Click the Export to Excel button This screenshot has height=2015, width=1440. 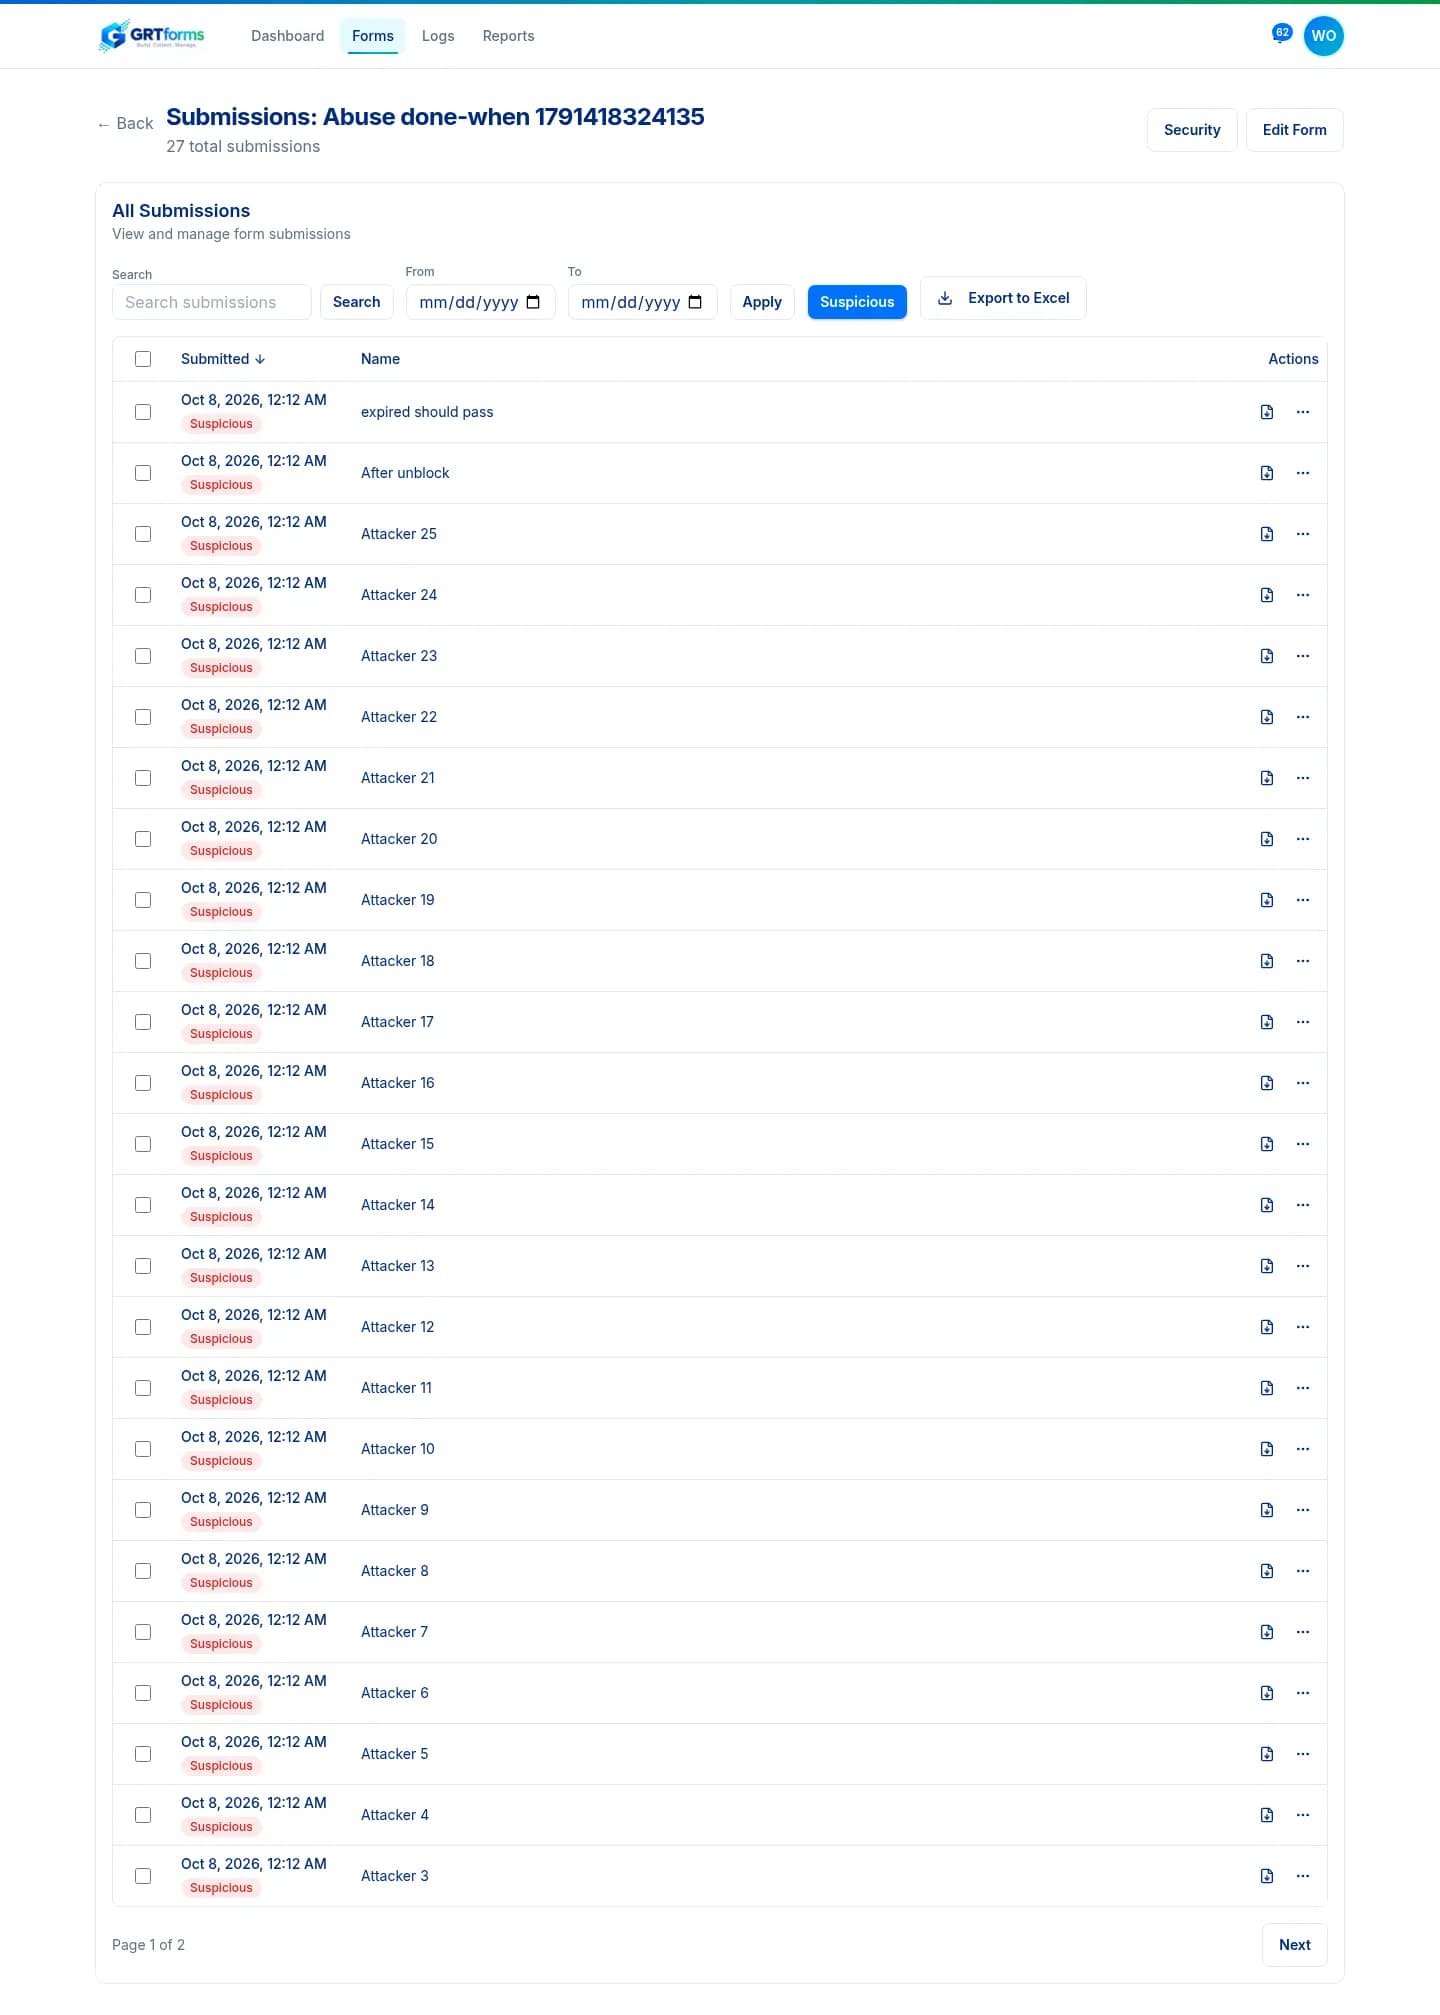(1003, 298)
